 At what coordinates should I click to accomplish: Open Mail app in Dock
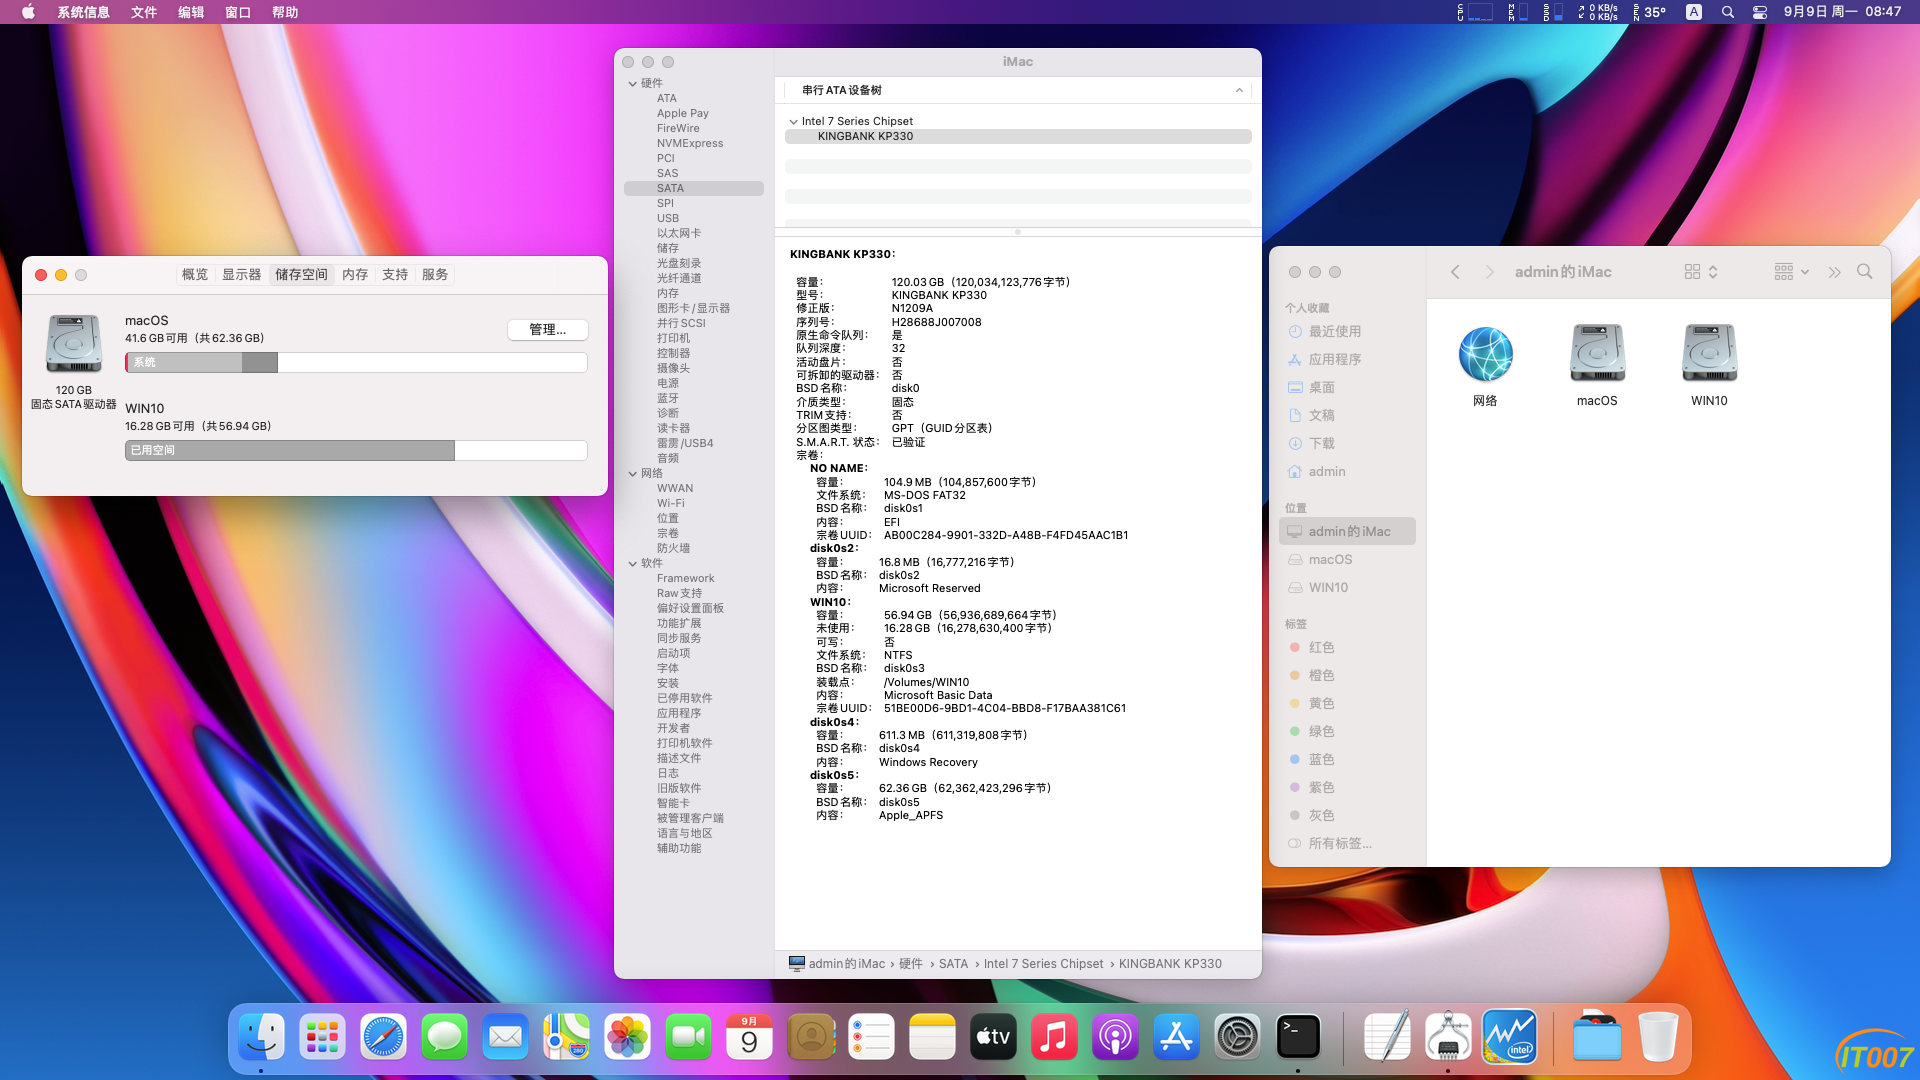[505, 1037]
